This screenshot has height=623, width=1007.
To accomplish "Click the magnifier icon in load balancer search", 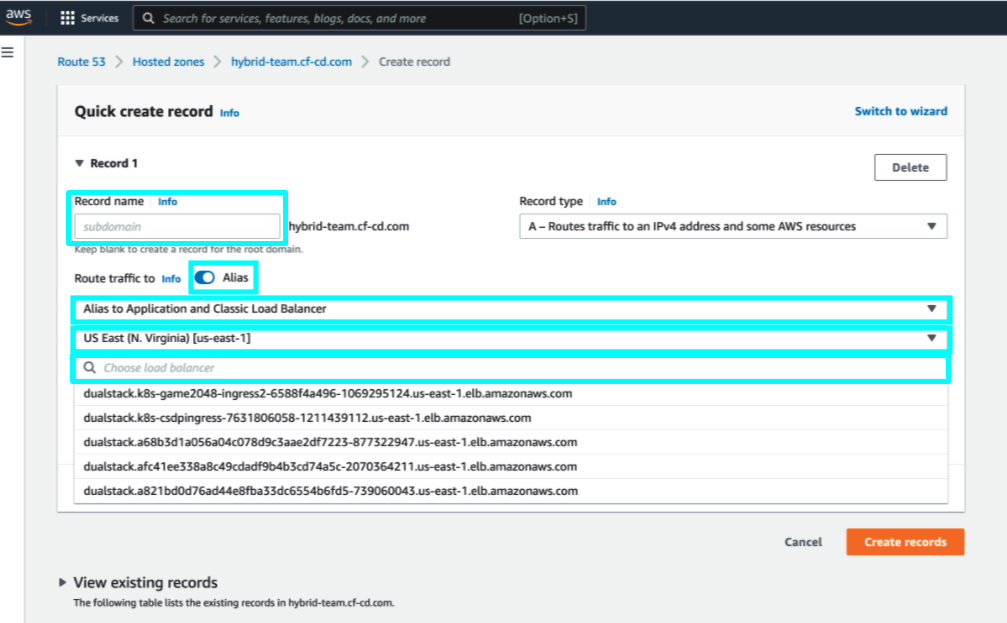I will (x=90, y=368).
